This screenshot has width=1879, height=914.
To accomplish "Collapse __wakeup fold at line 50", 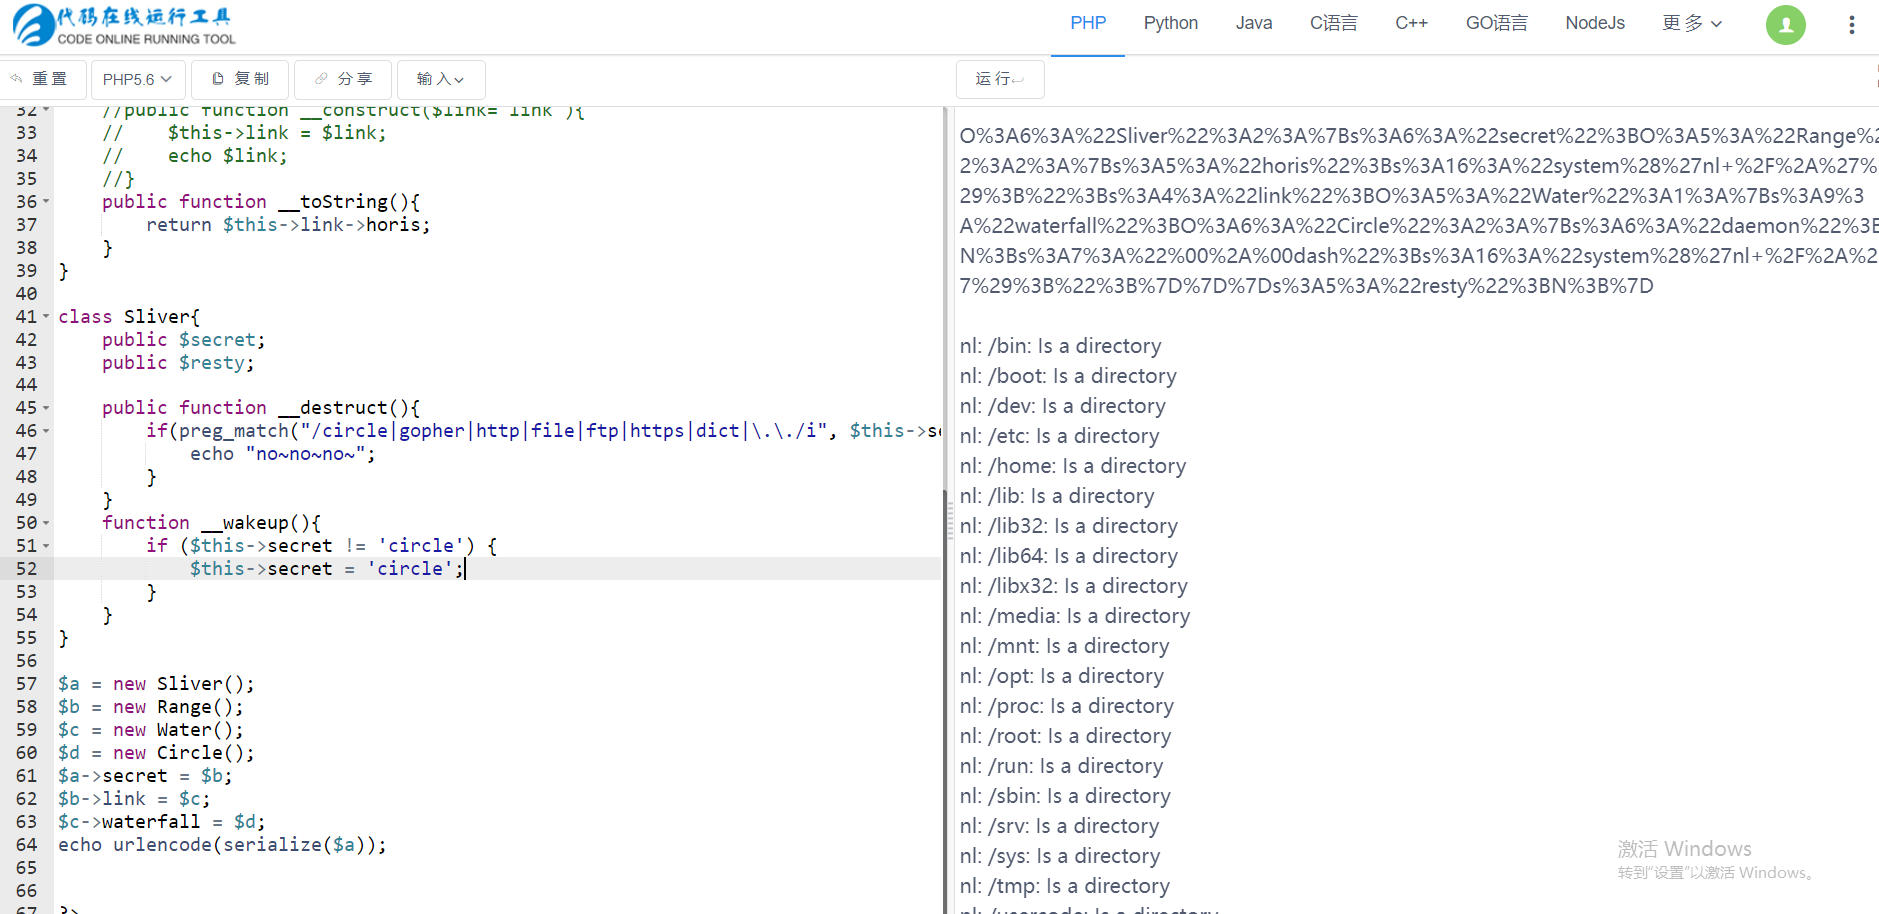I will [46, 523].
